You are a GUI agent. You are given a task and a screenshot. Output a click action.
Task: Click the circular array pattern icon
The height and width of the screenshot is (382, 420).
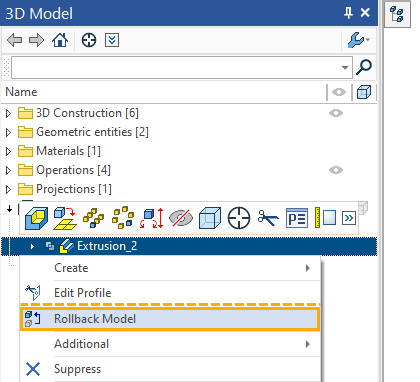tap(123, 218)
